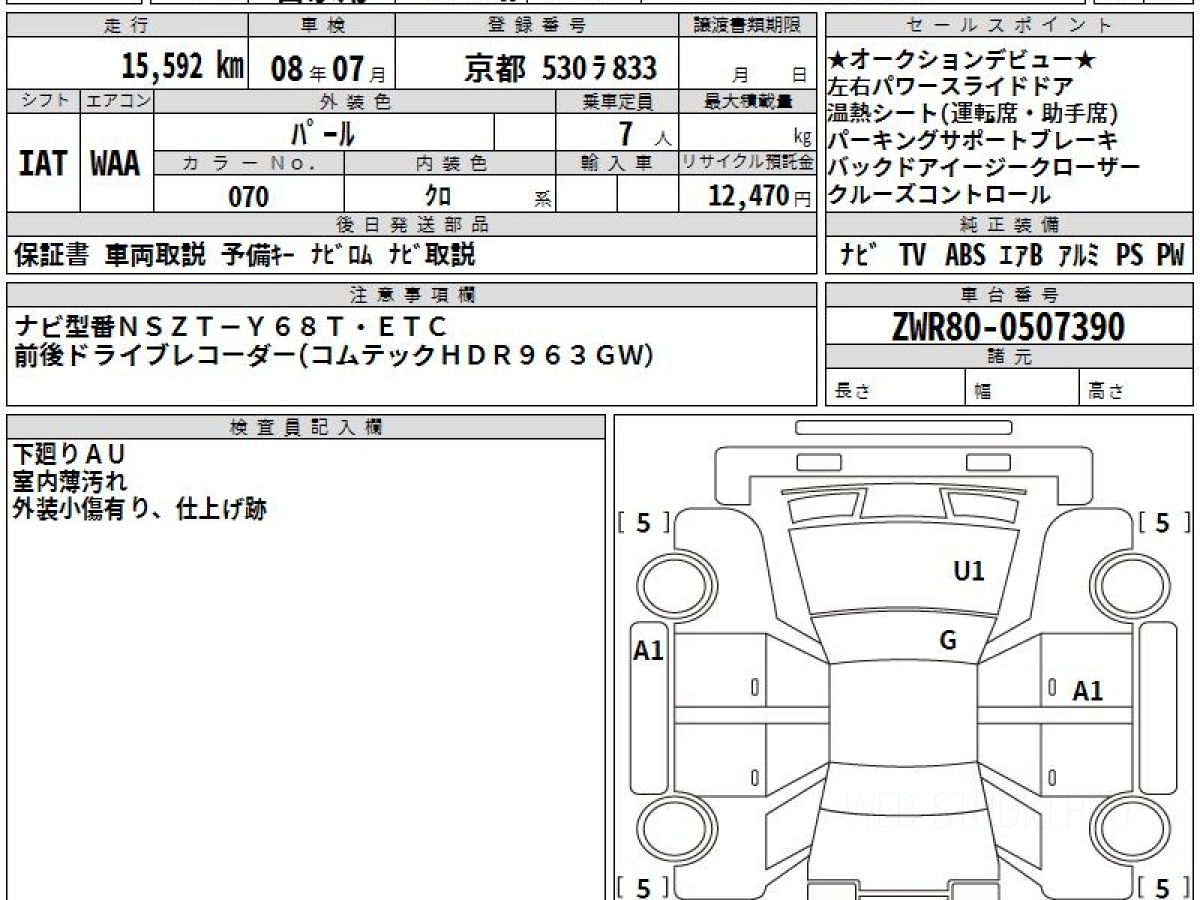Click the air conditioner code WAA
Screen dimensions: 1200x900
click(116, 164)
